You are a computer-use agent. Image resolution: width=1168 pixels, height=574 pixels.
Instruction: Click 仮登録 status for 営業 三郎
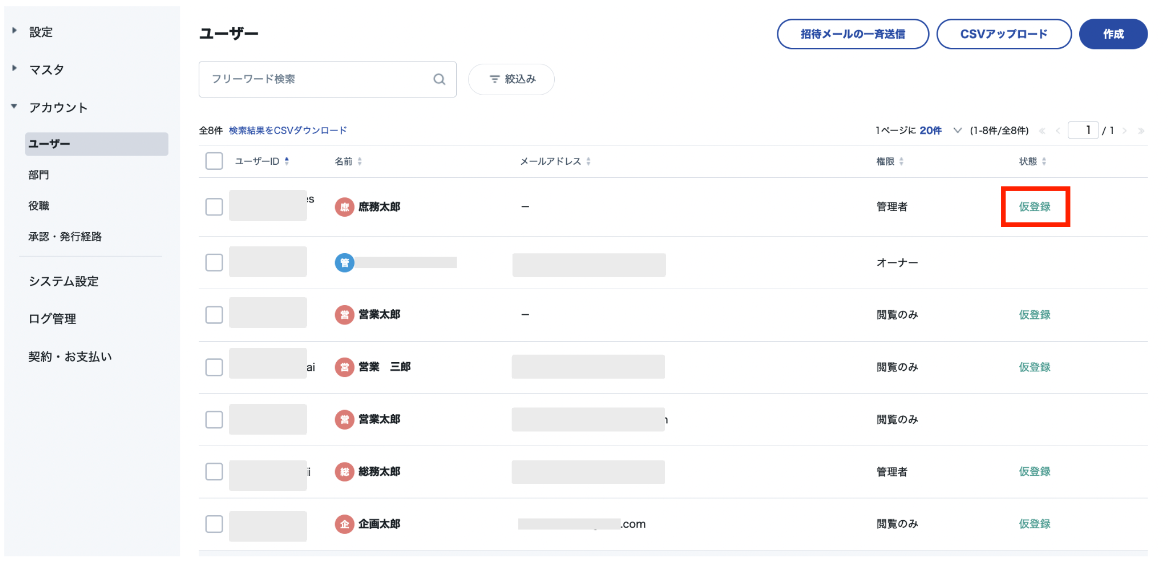[1035, 367]
